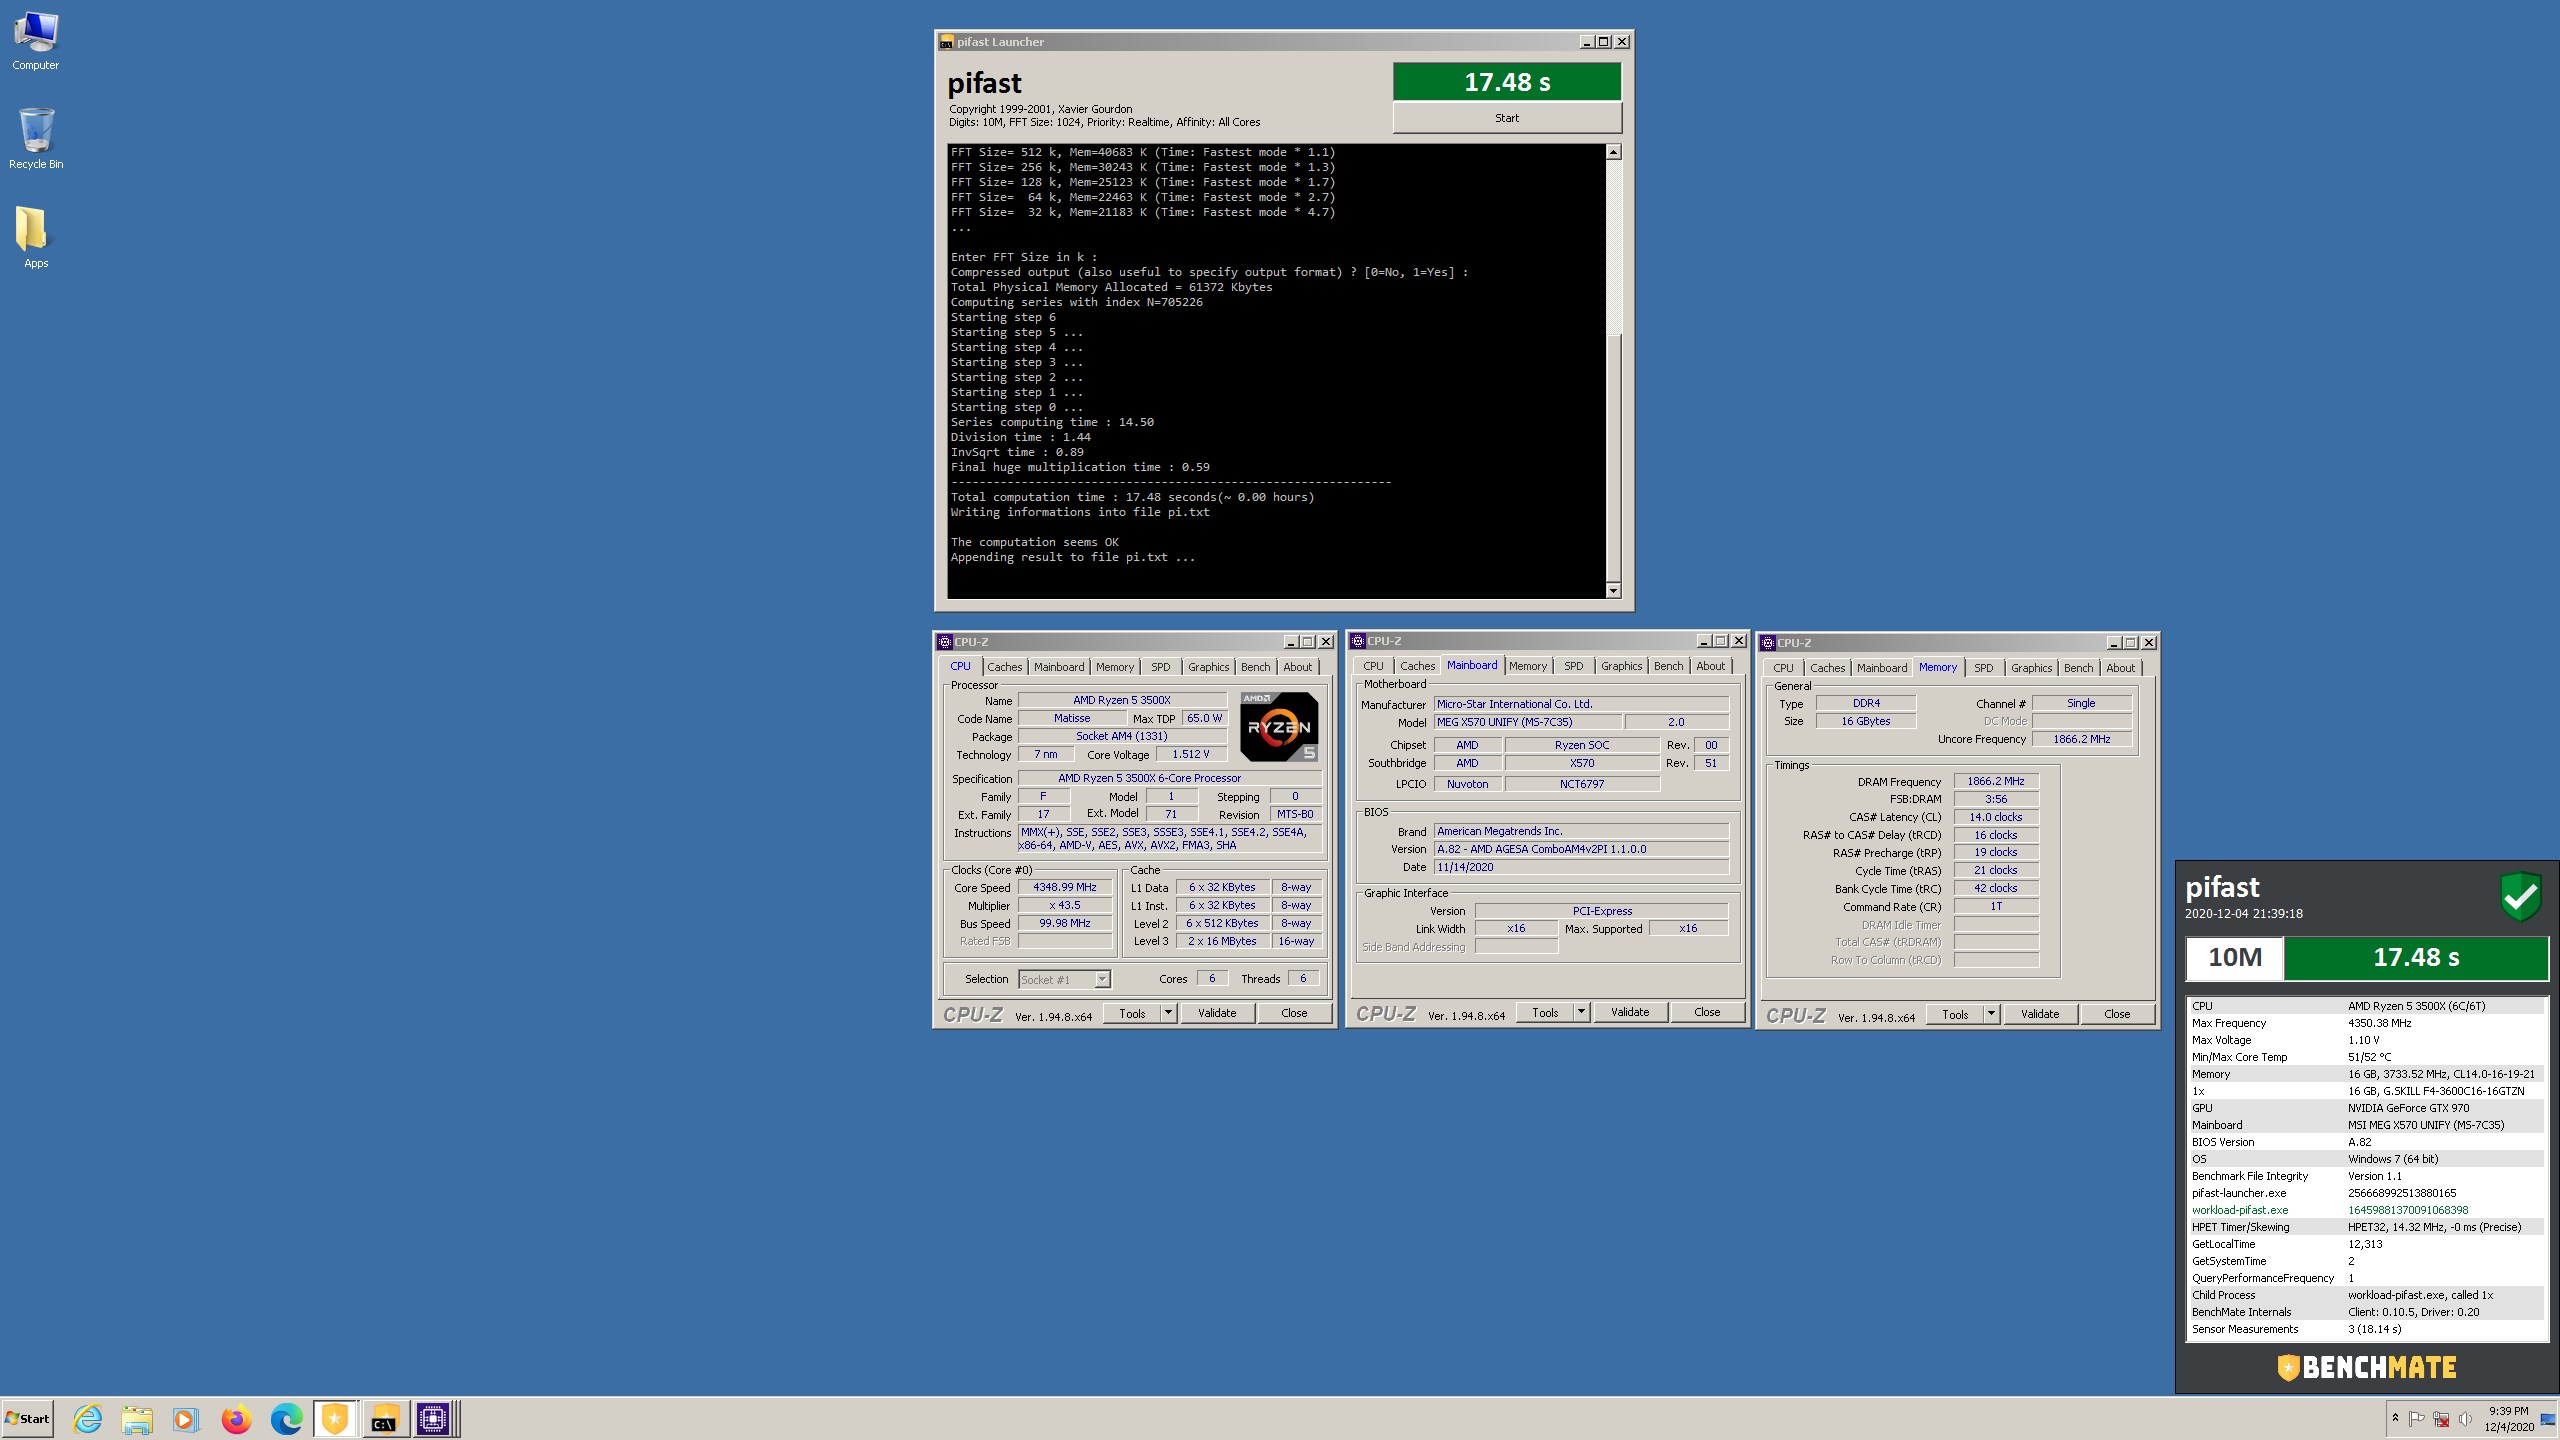Click Tools button in CPU-Z Mainboard window
The image size is (2560, 1440).
[1545, 1012]
